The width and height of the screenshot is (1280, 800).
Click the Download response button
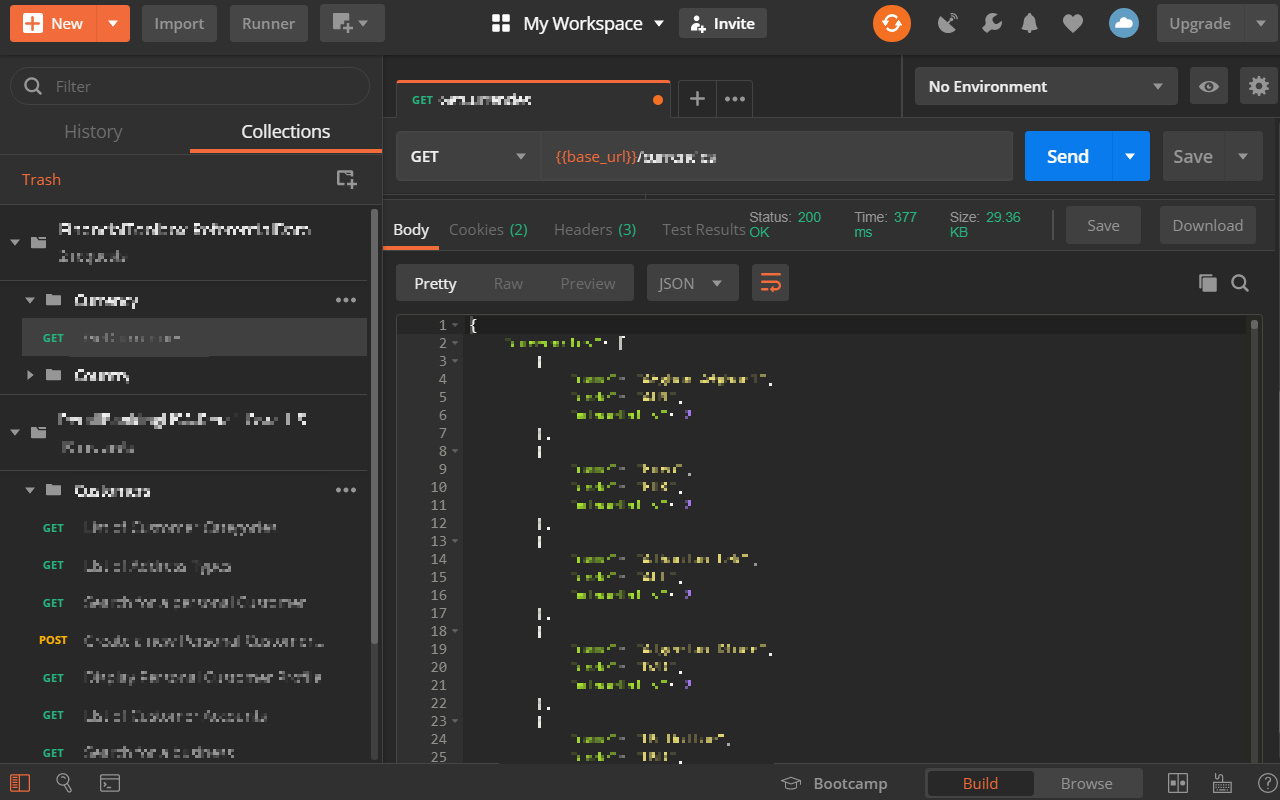click(x=1207, y=225)
